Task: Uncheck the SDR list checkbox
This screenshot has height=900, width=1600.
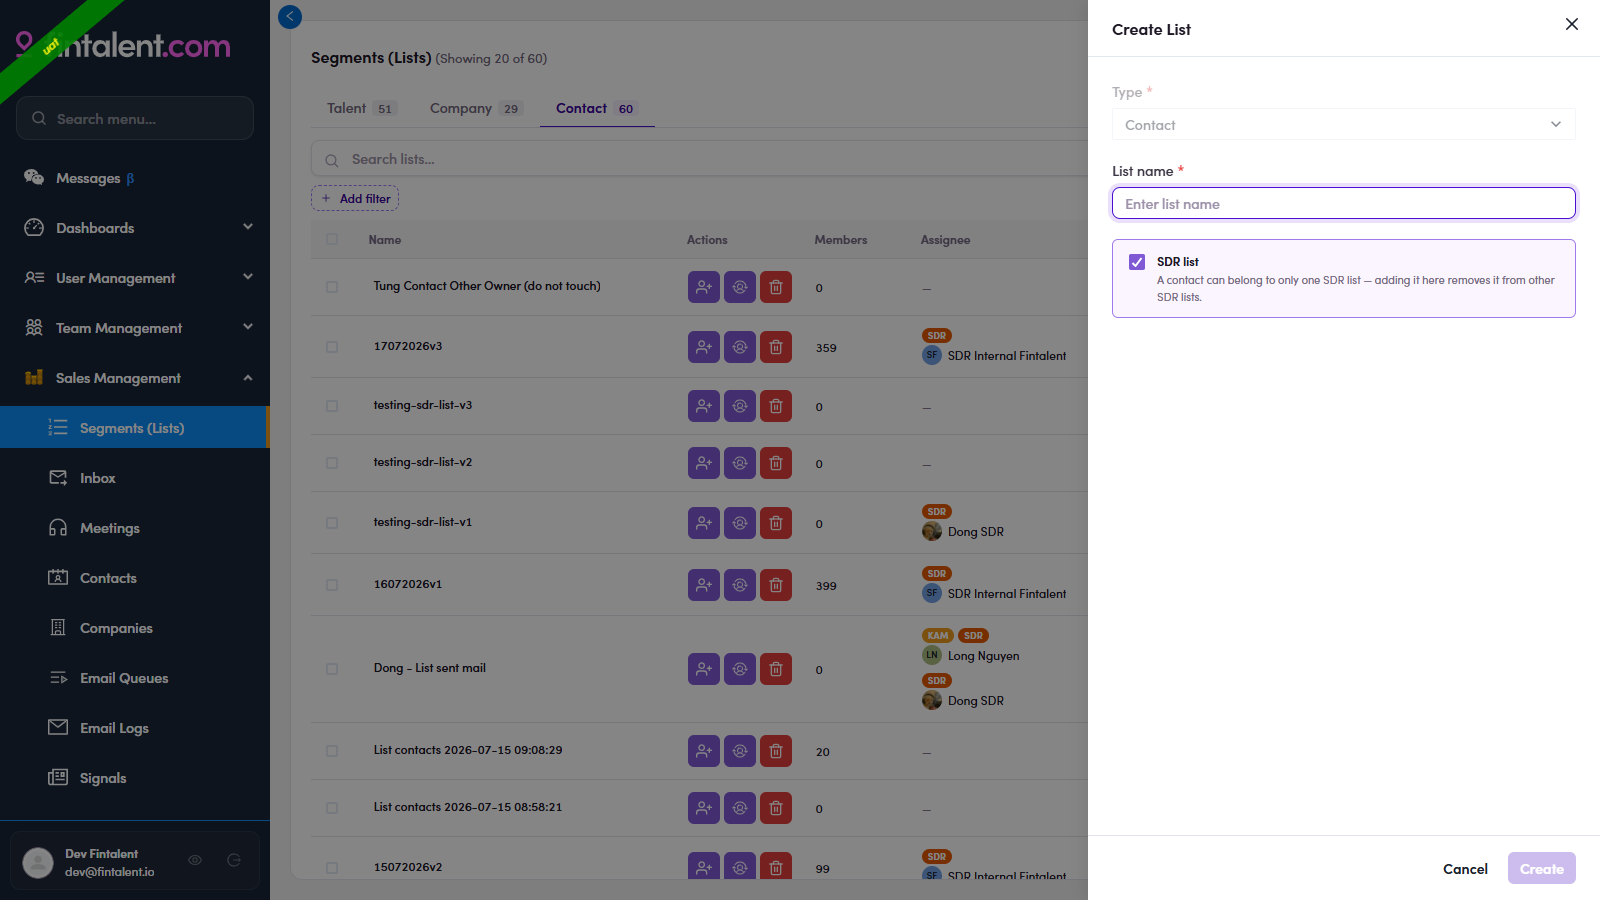Action: pos(1137,262)
